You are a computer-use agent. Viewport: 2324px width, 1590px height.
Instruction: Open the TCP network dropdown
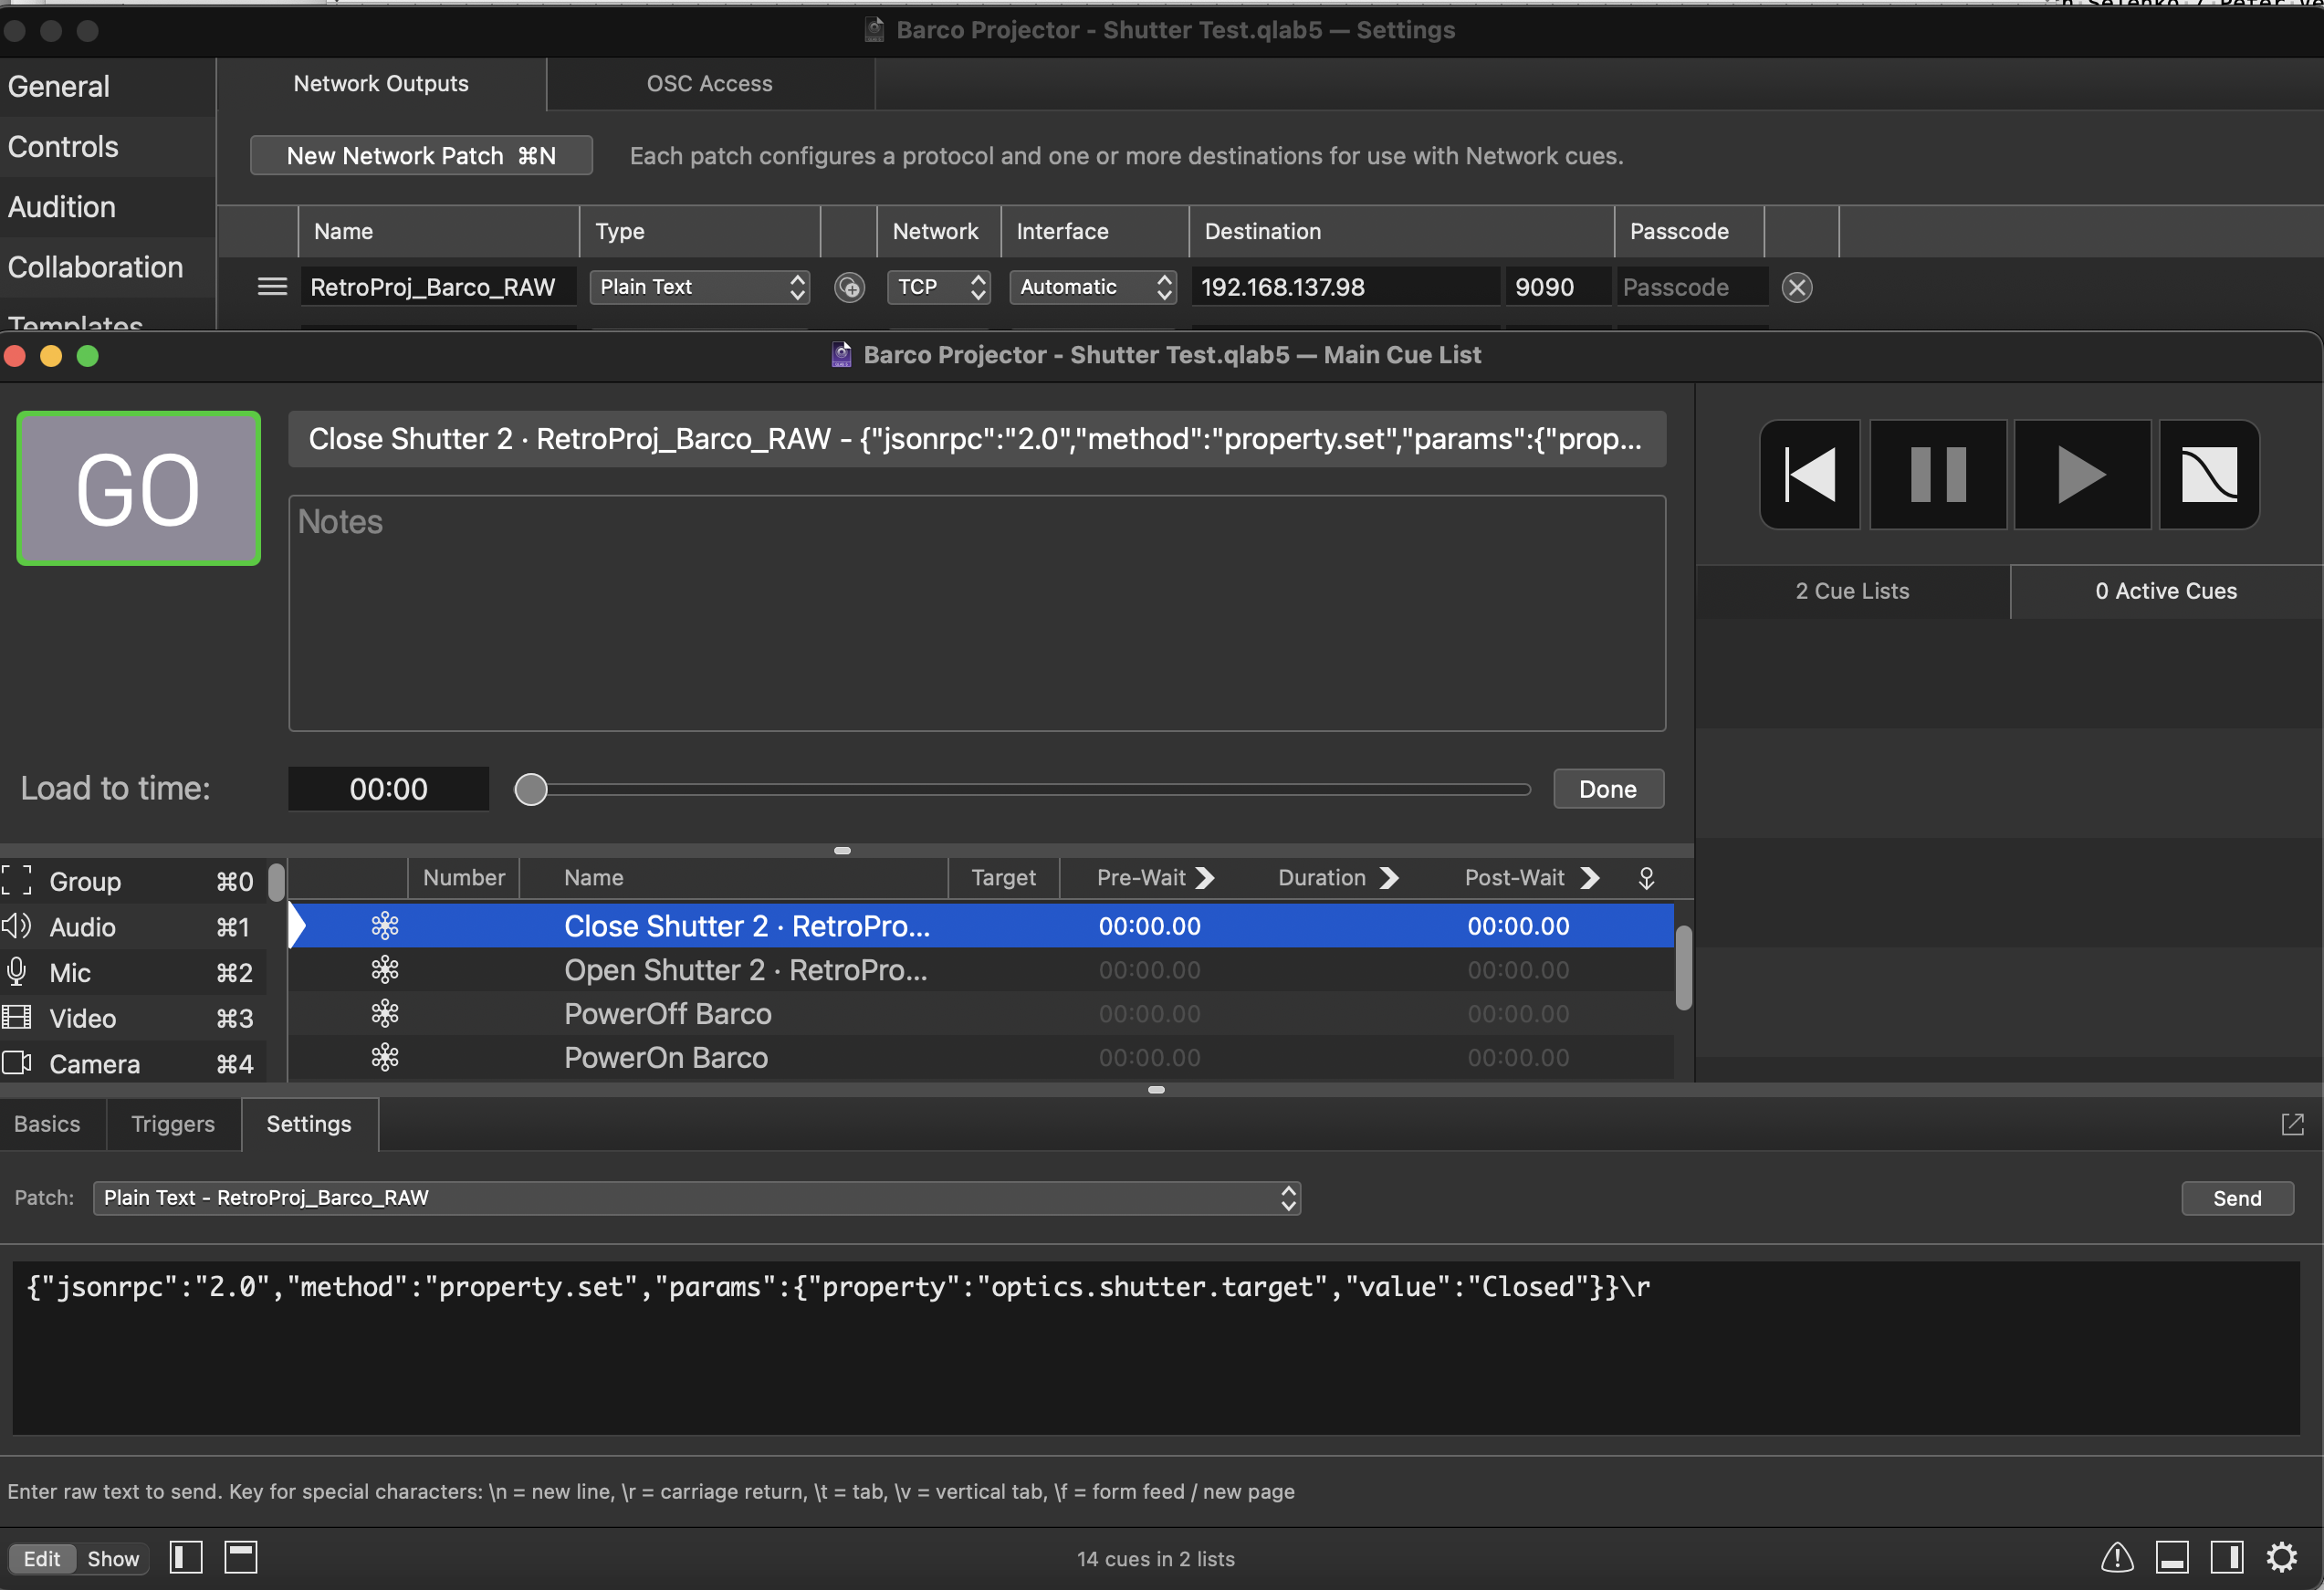click(938, 287)
